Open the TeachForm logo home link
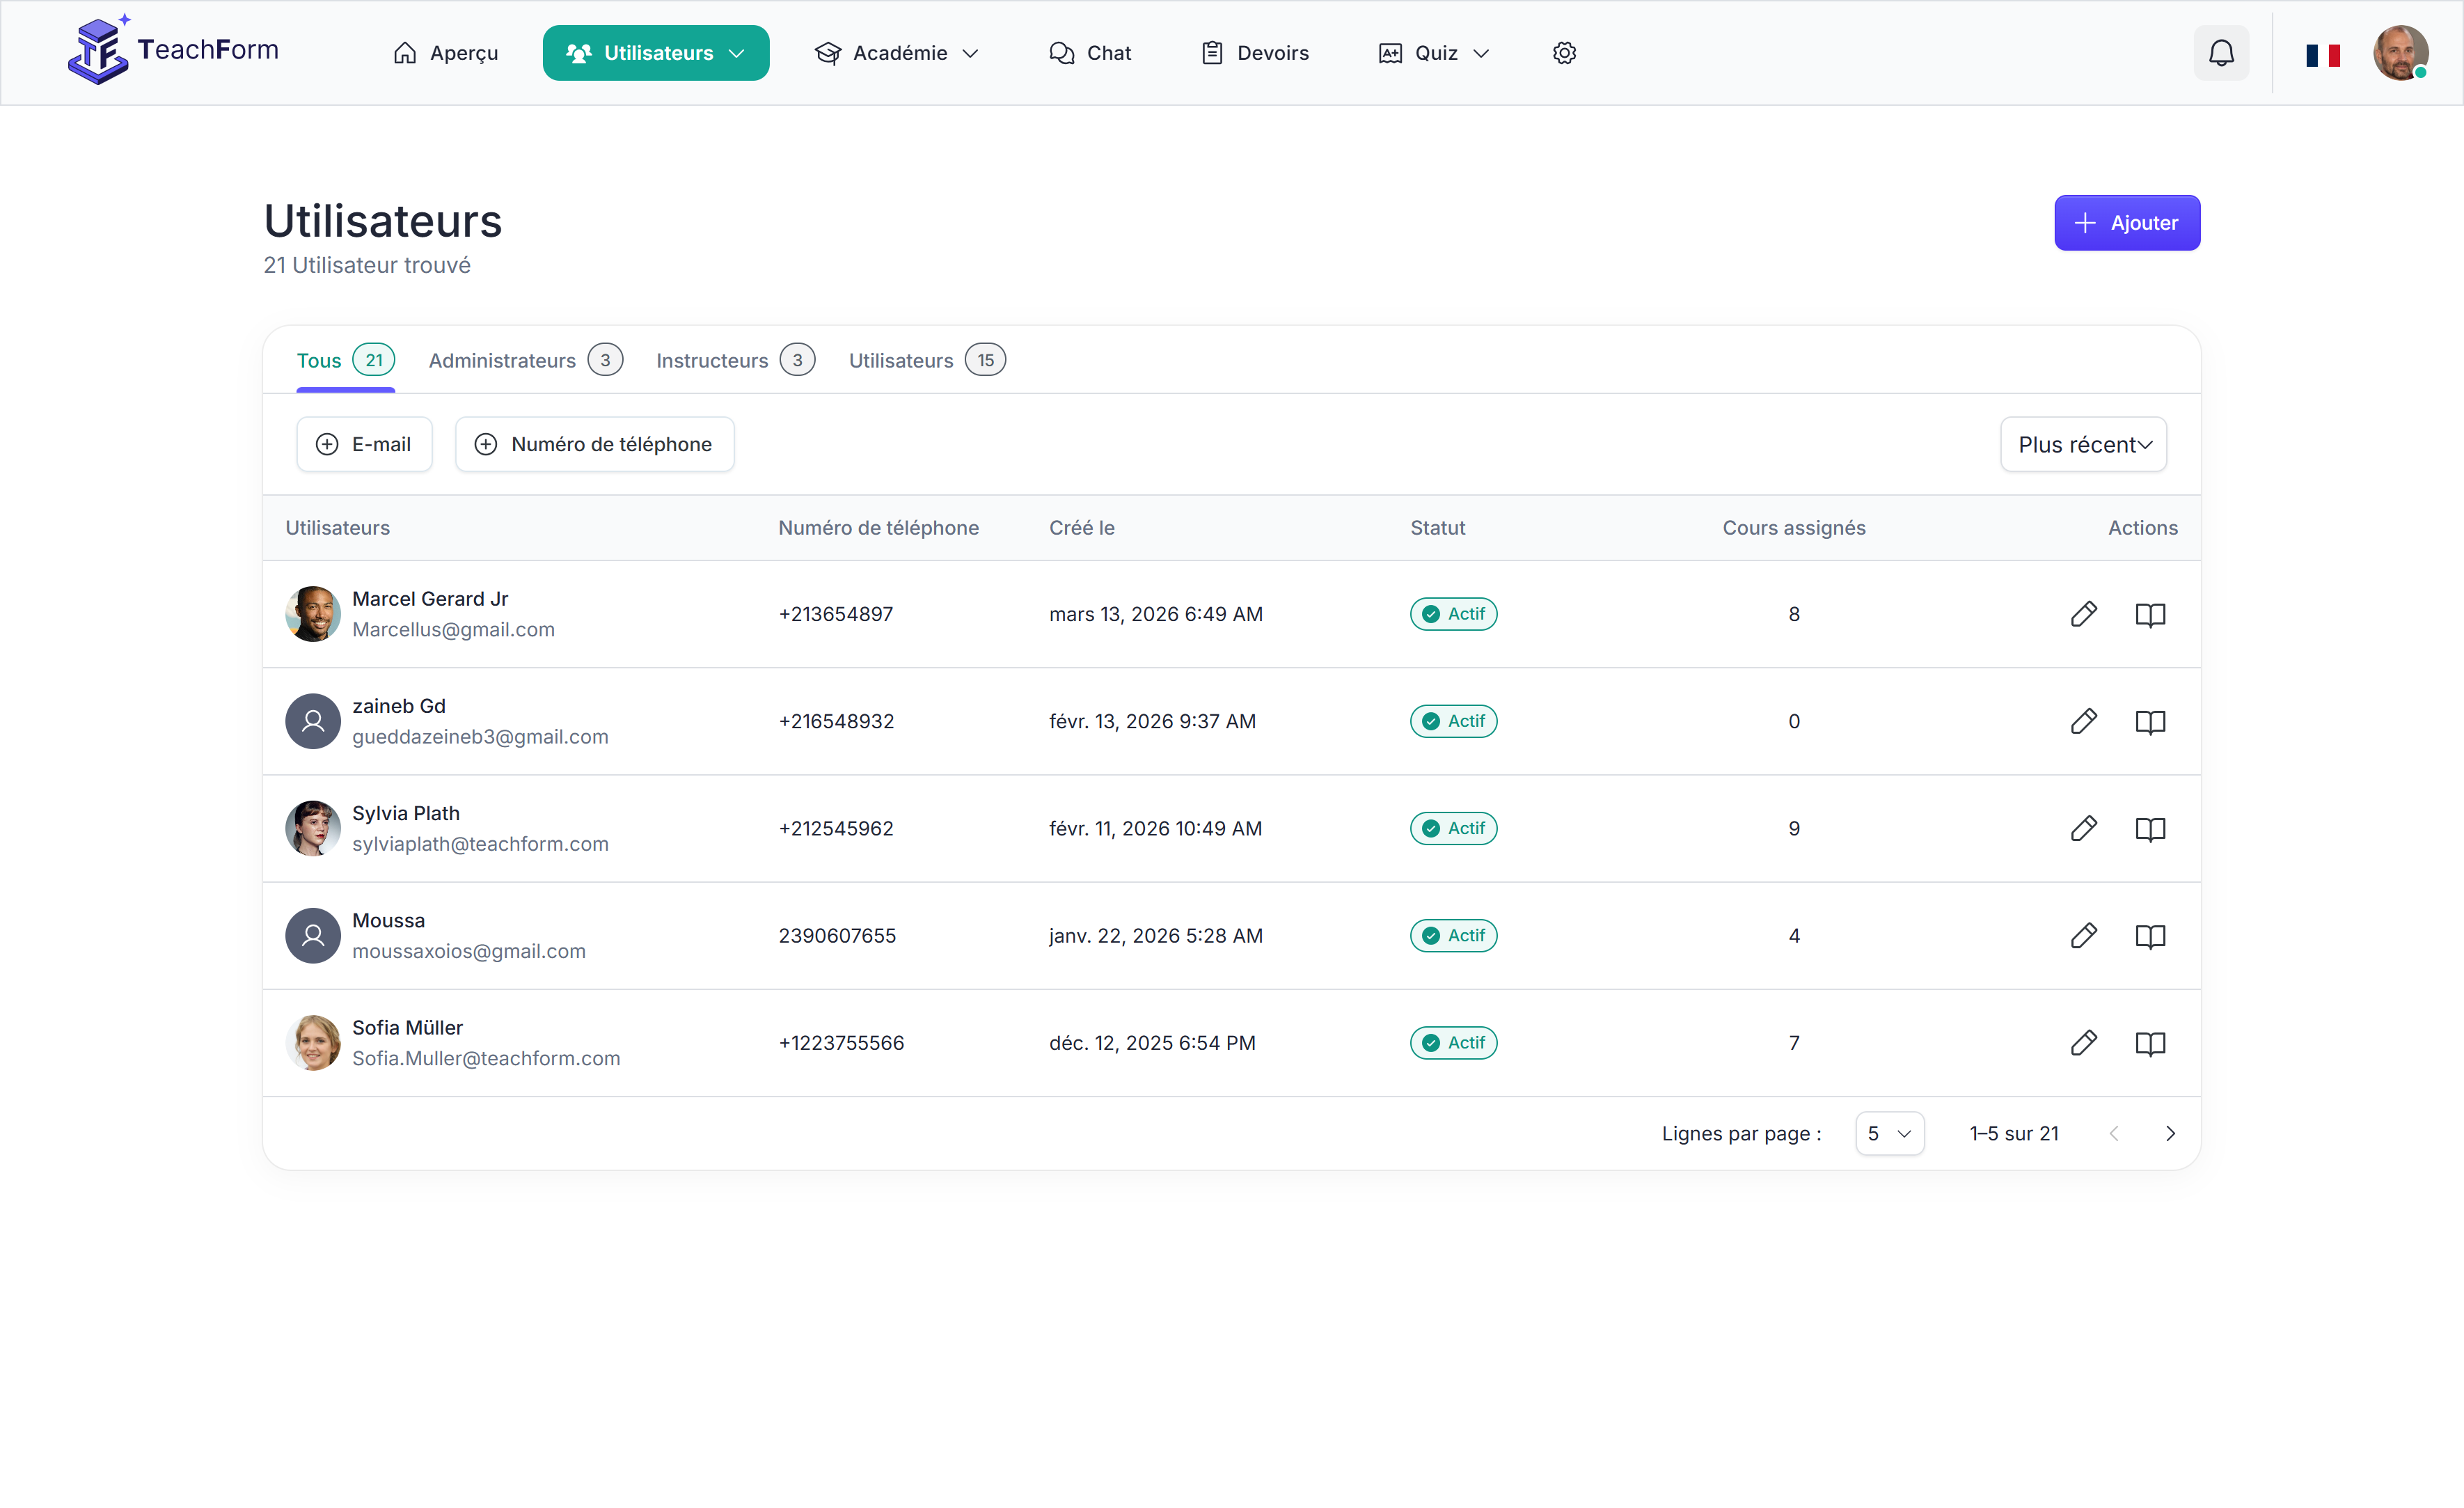 point(173,51)
